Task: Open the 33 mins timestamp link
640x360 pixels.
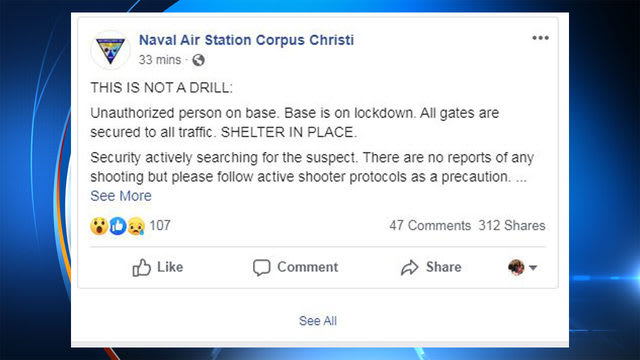Action: point(160,60)
